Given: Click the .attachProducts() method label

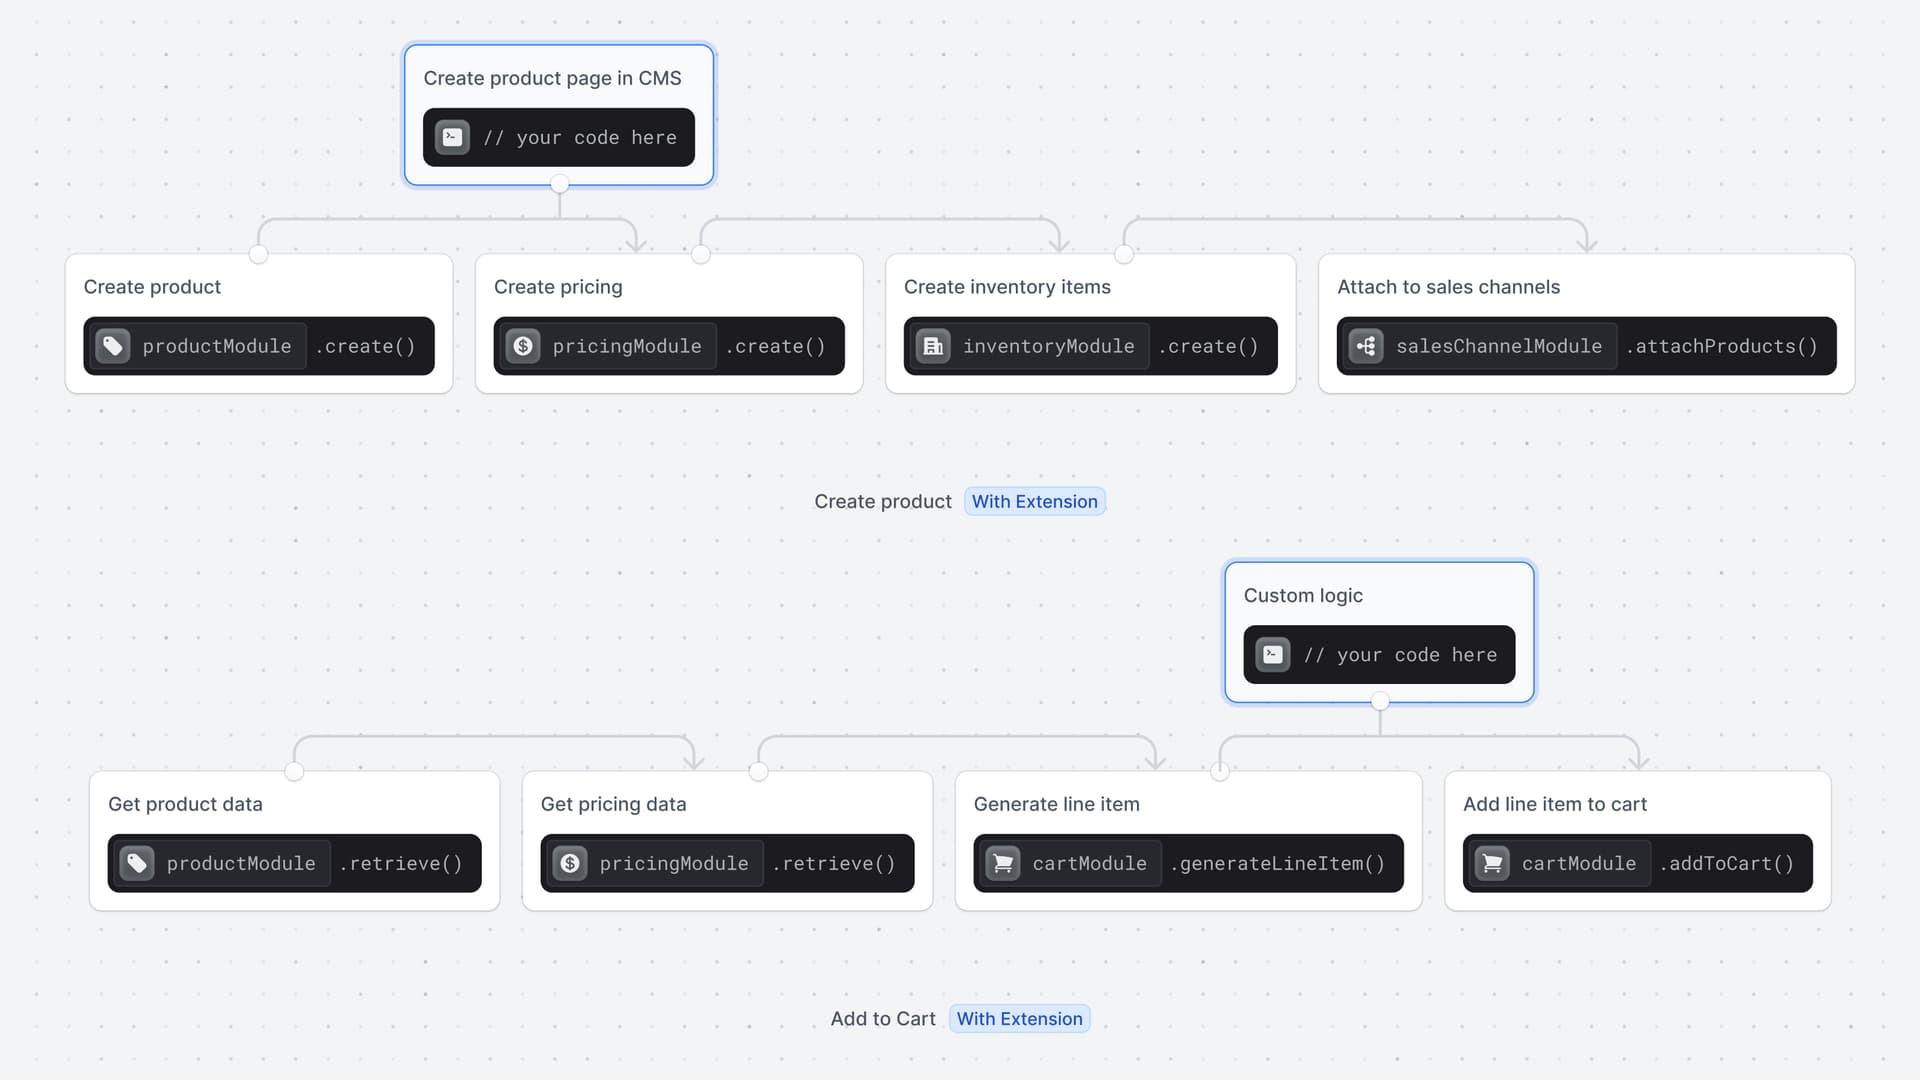Looking at the screenshot, I should [1721, 346].
